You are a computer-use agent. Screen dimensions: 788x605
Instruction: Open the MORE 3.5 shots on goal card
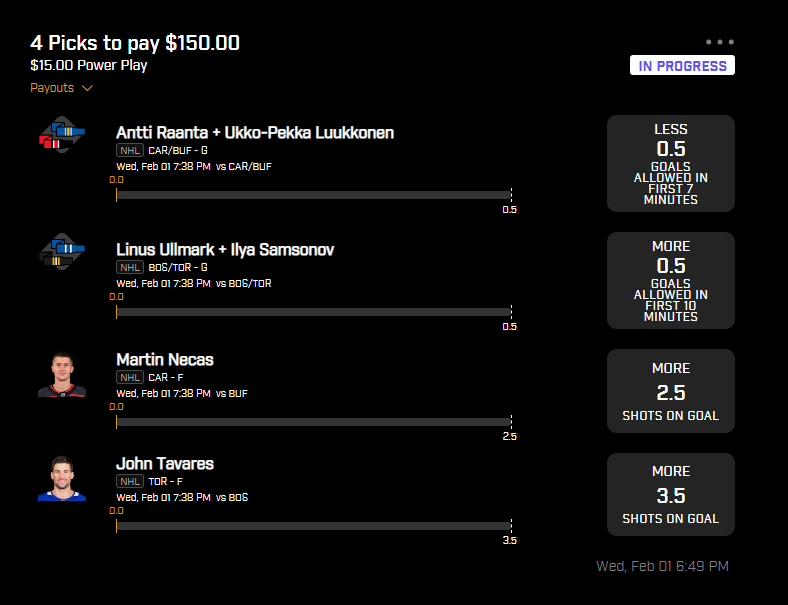tap(670, 494)
